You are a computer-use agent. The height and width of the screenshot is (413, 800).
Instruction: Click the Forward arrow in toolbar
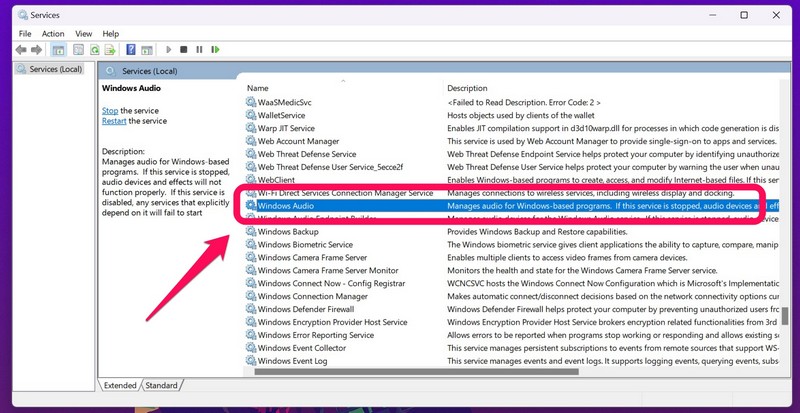click(37, 49)
